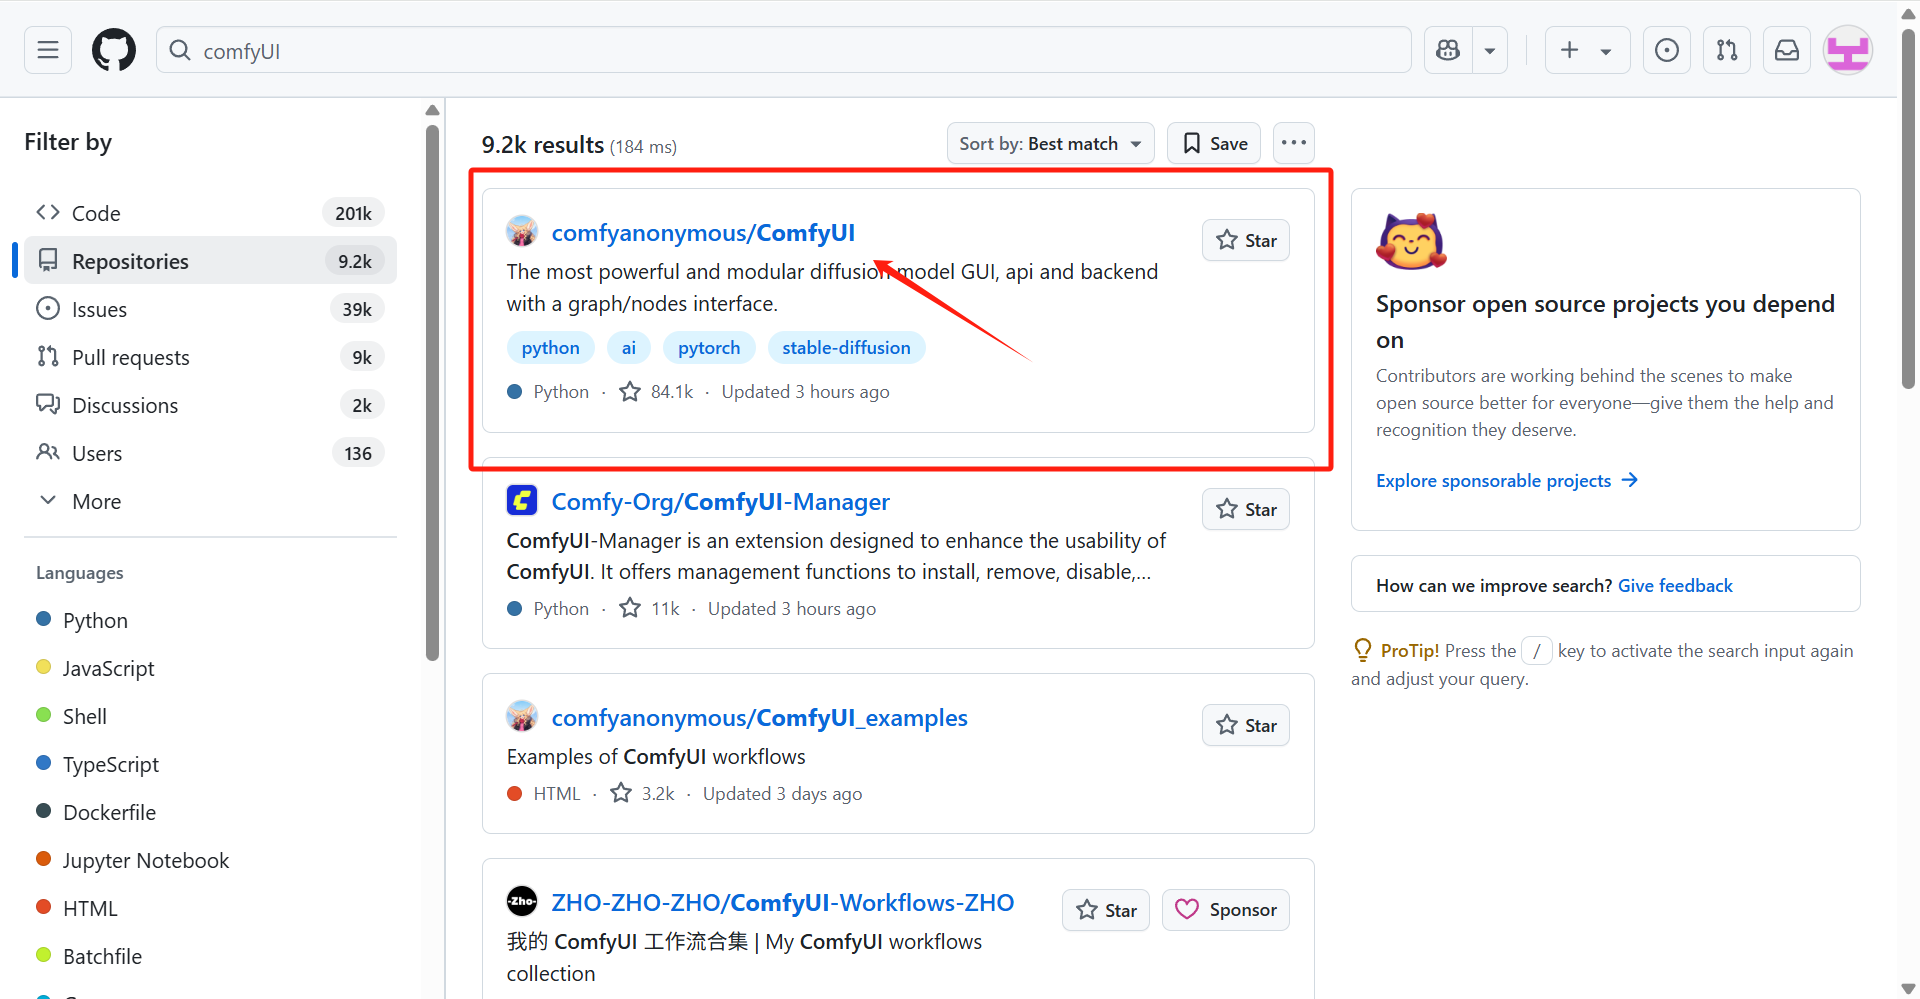
Task: Open the pull requests icon in header
Action: tap(1727, 50)
